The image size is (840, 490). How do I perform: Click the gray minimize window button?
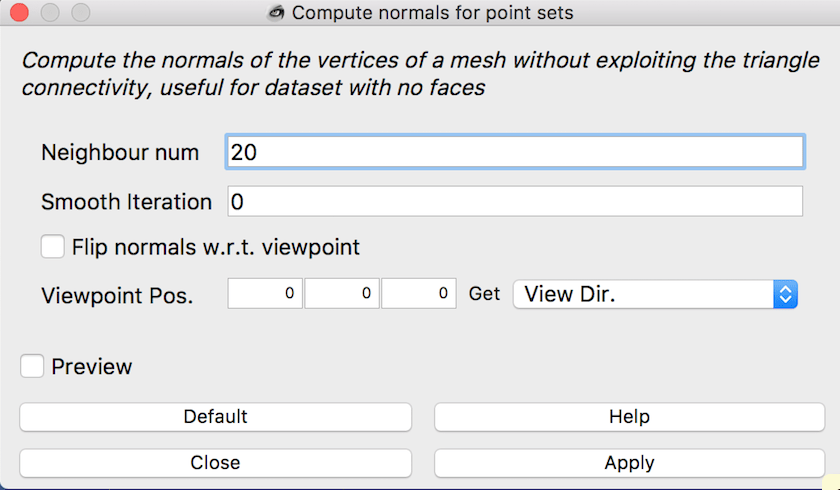tap(50, 12)
